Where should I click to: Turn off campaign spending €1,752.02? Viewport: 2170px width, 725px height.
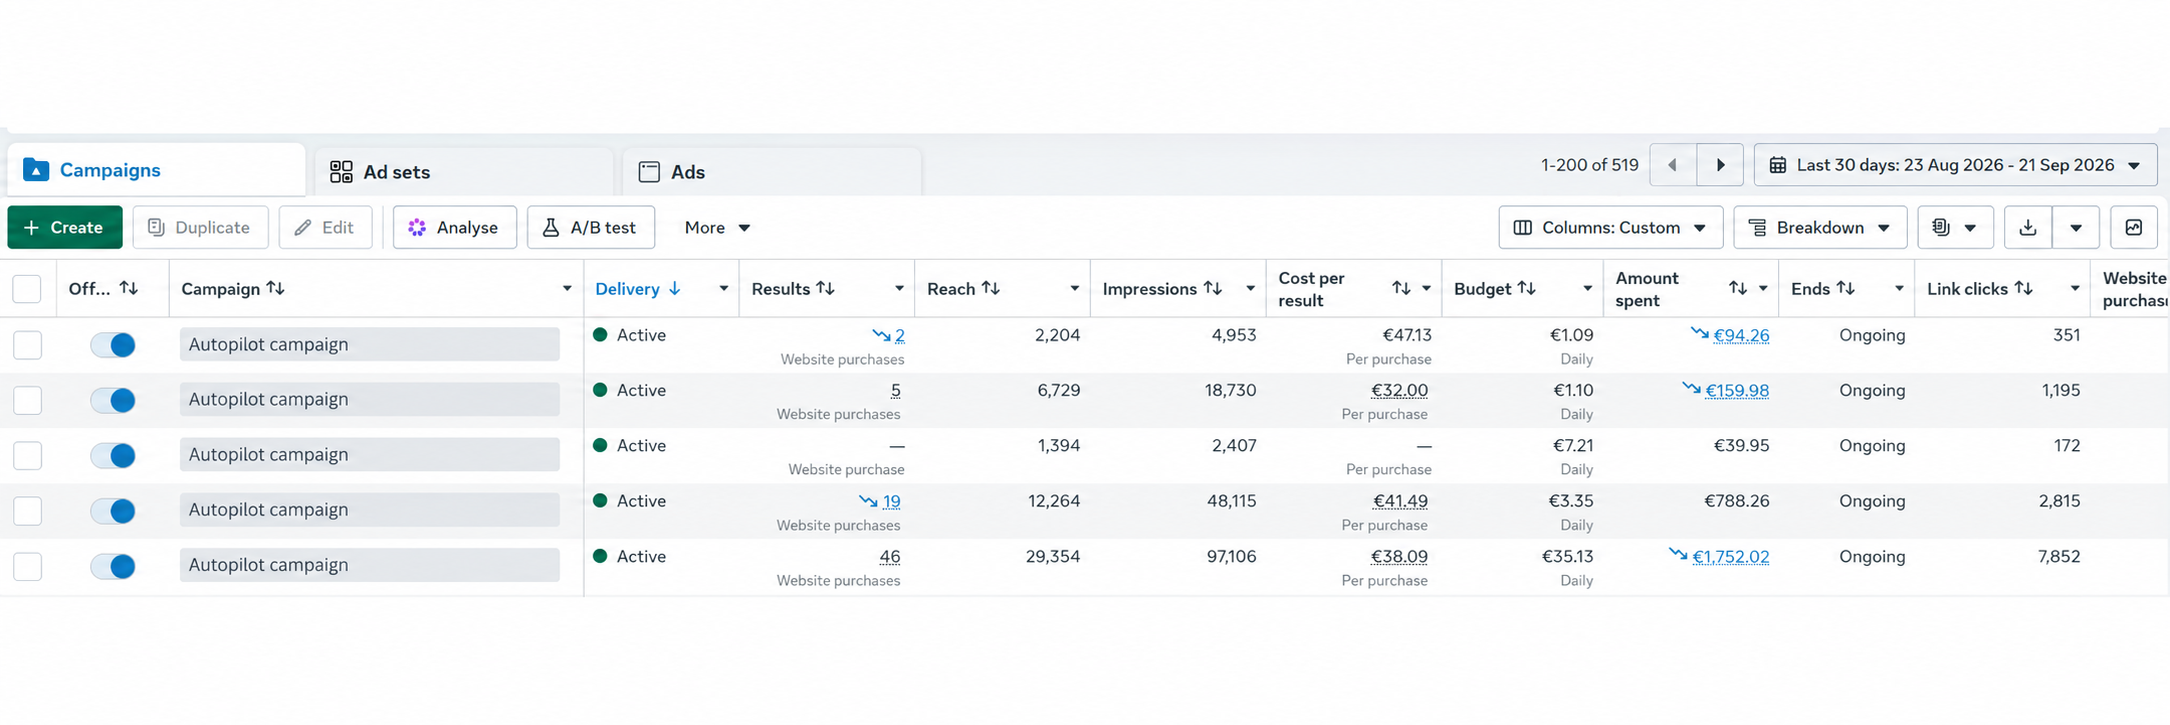click(113, 566)
